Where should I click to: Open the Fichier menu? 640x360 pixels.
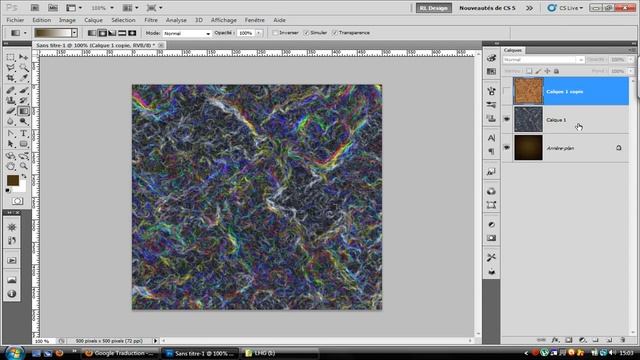click(15, 20)
